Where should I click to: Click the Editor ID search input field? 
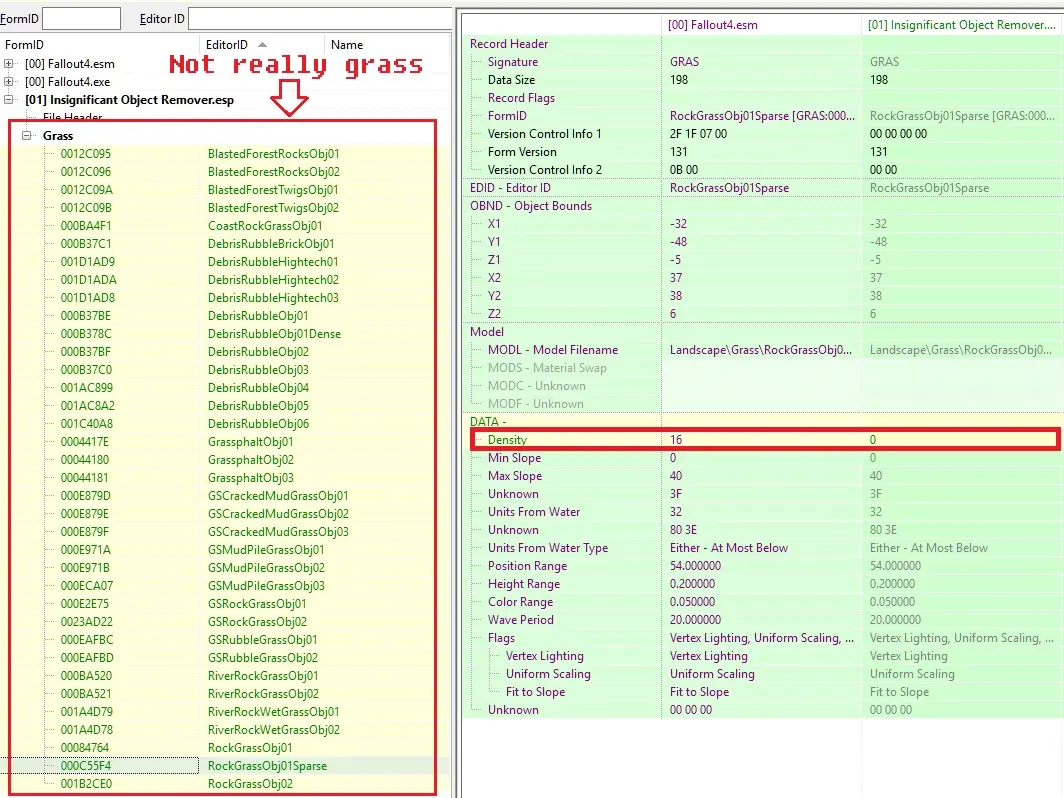click(320, 18)
